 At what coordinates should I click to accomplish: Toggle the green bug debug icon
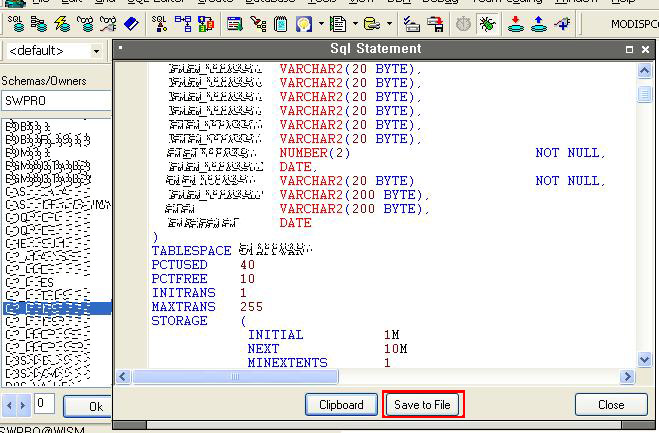click(x=487, y=24)
